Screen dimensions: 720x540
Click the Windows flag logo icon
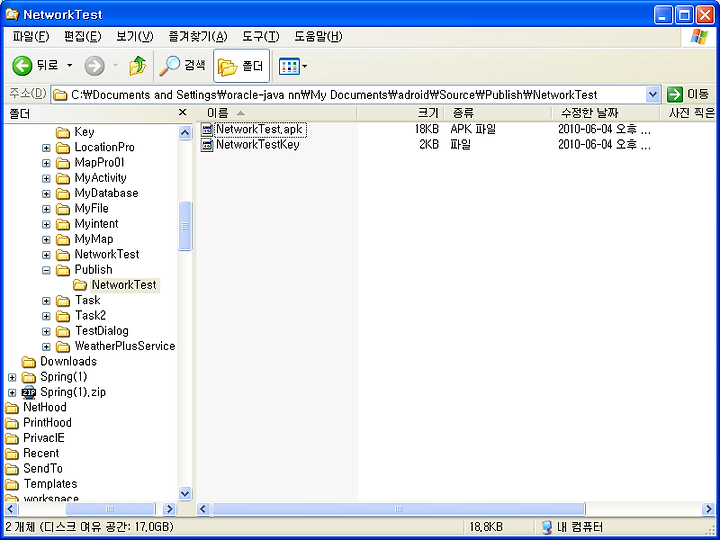point(698,37)
